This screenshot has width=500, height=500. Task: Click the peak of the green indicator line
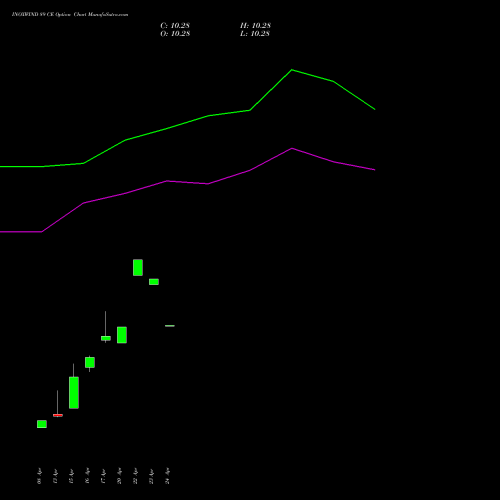pyautogui.click(x=292, y=70)
